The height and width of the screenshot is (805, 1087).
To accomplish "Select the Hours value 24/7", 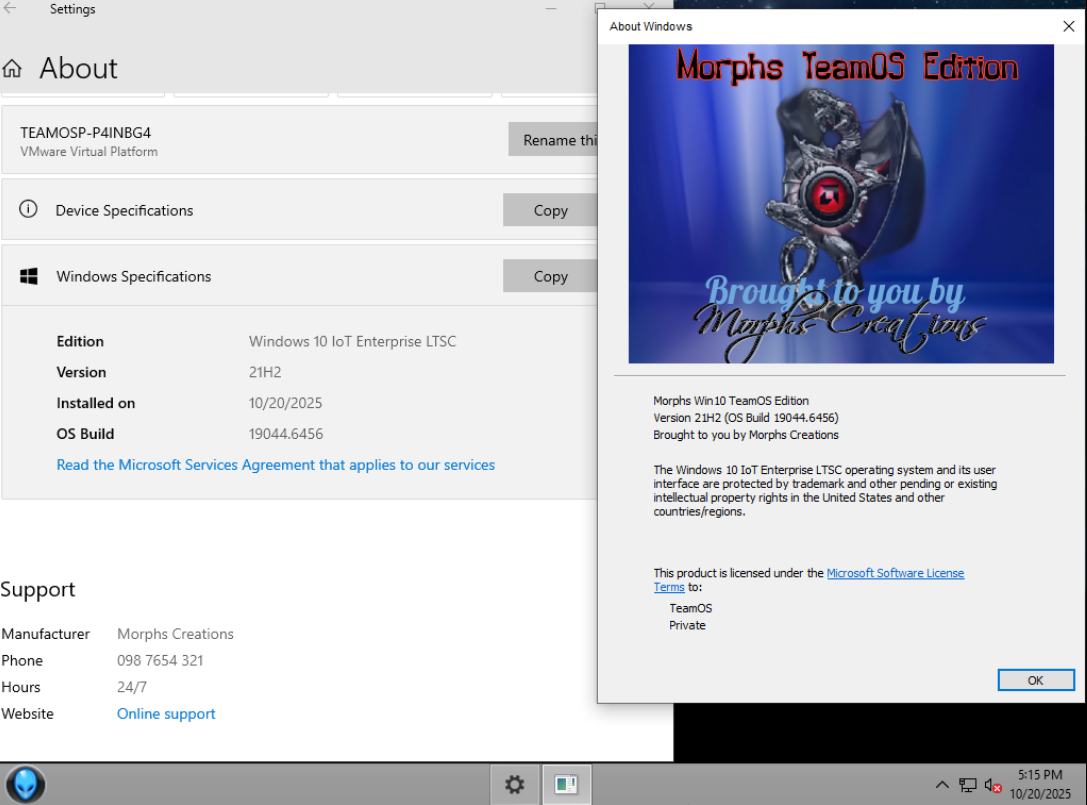I will tap(132, 687).
